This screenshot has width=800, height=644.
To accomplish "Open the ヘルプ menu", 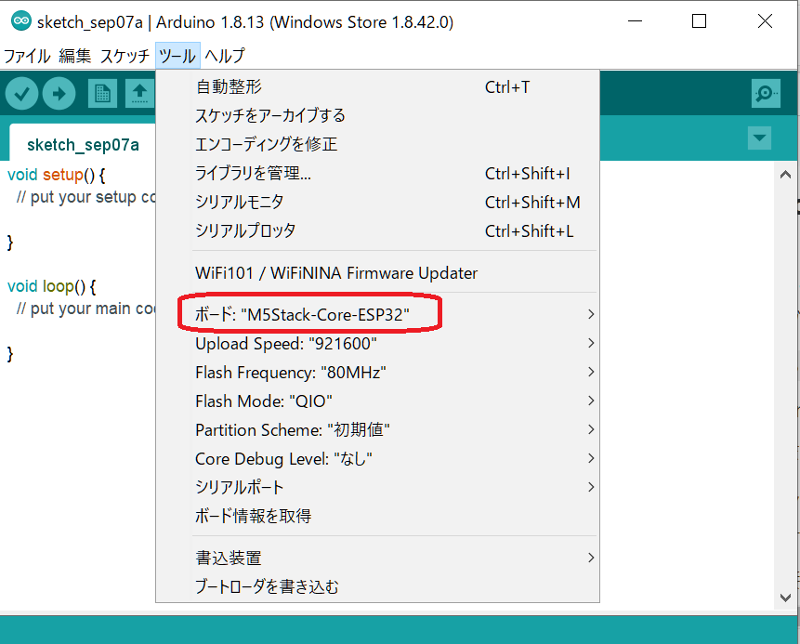I will [224, 56].
